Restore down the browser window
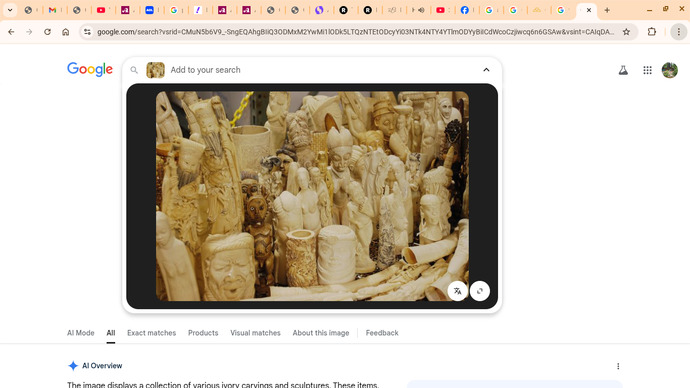The image size is (690, 388). tap(665, 9)
